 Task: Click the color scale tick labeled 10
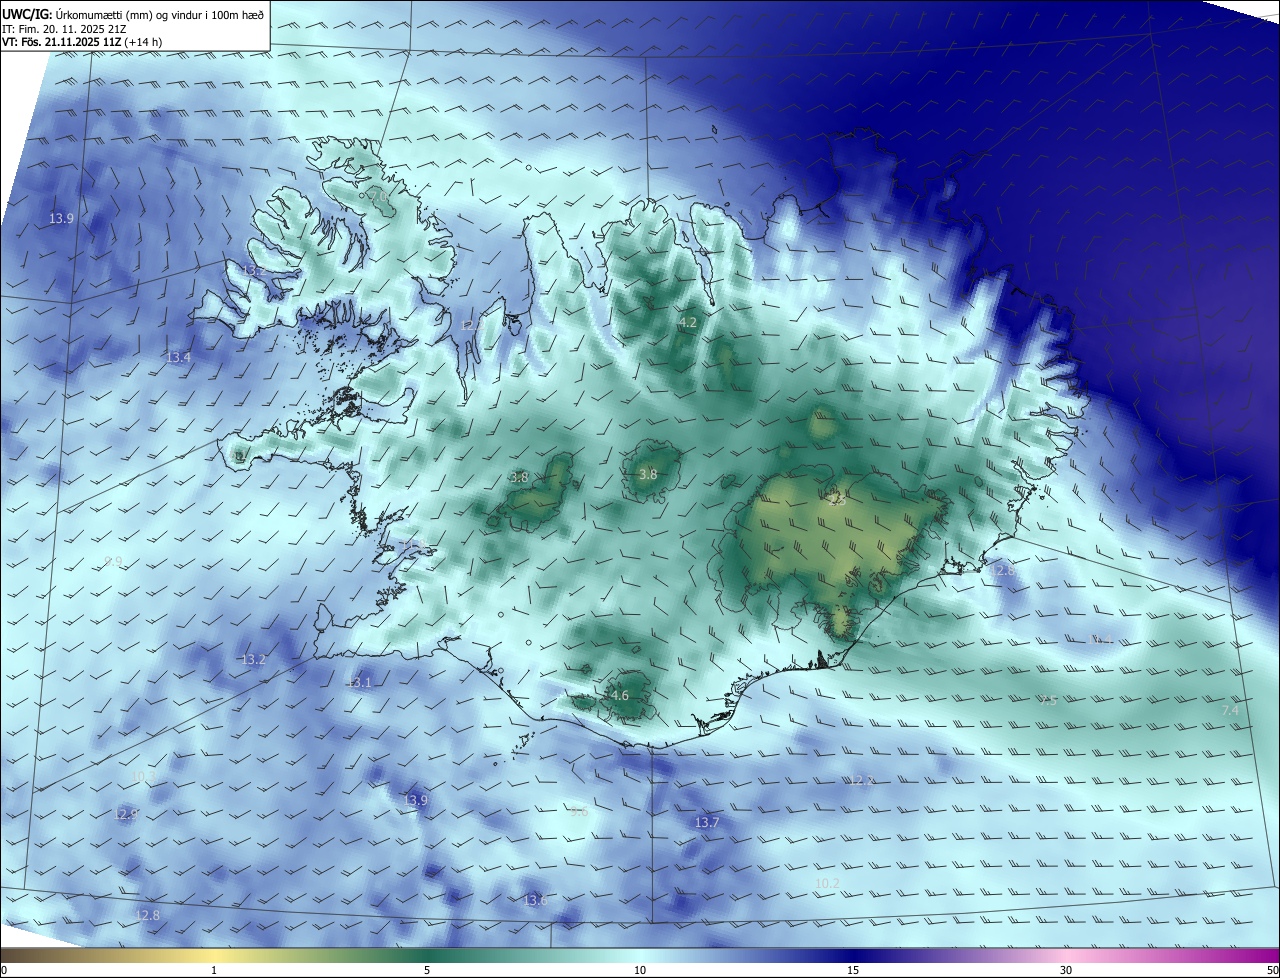640,970
